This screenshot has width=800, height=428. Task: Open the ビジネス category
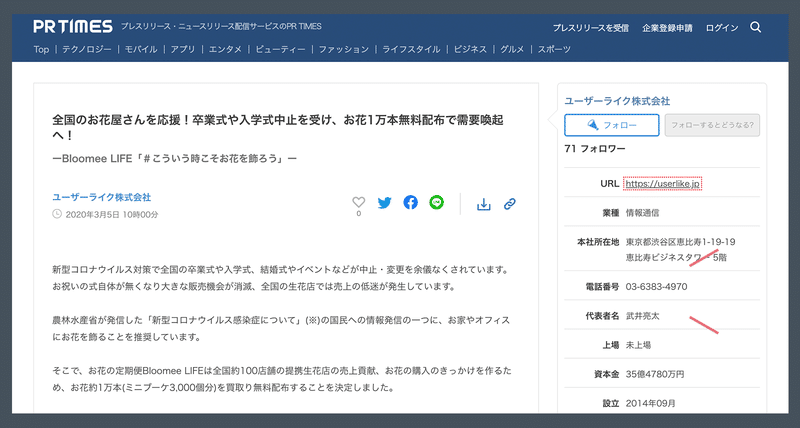470,49
